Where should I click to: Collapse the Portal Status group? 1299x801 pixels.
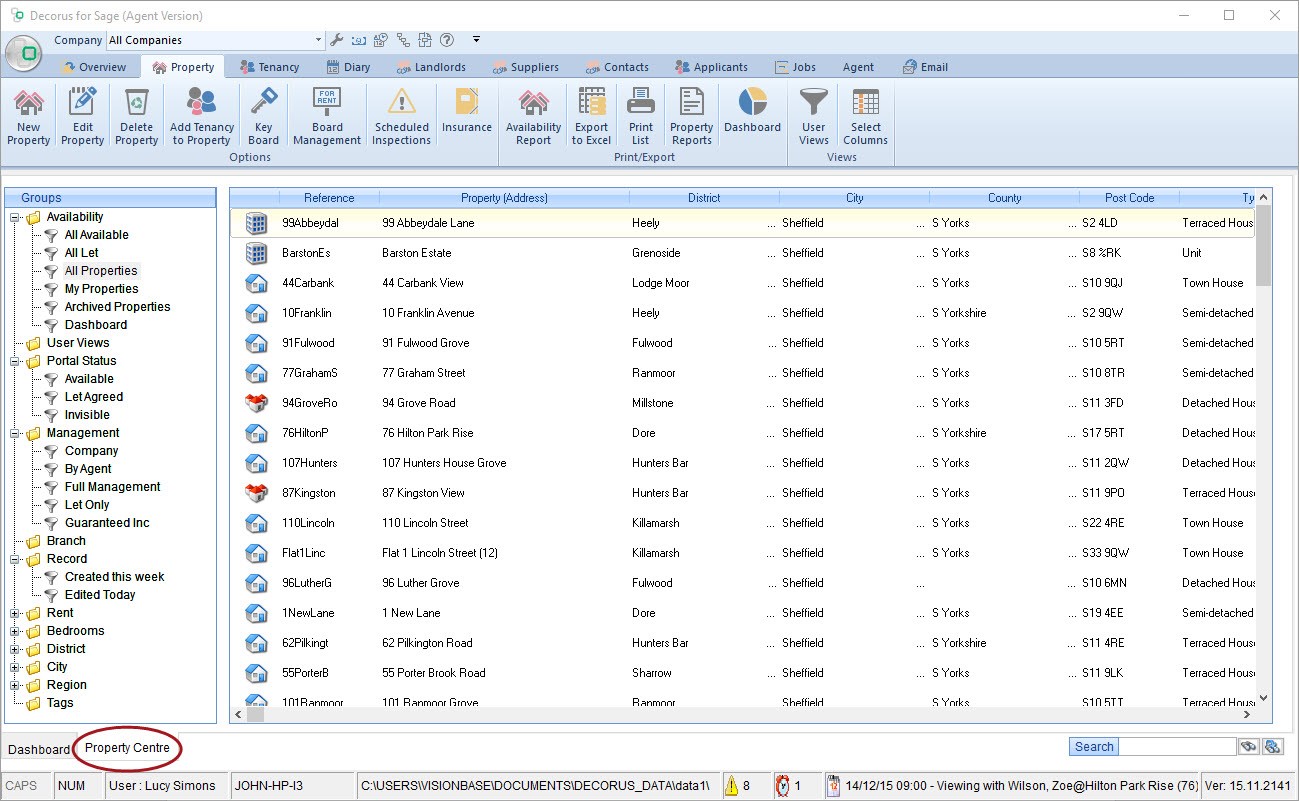click(x=15, y=361)
